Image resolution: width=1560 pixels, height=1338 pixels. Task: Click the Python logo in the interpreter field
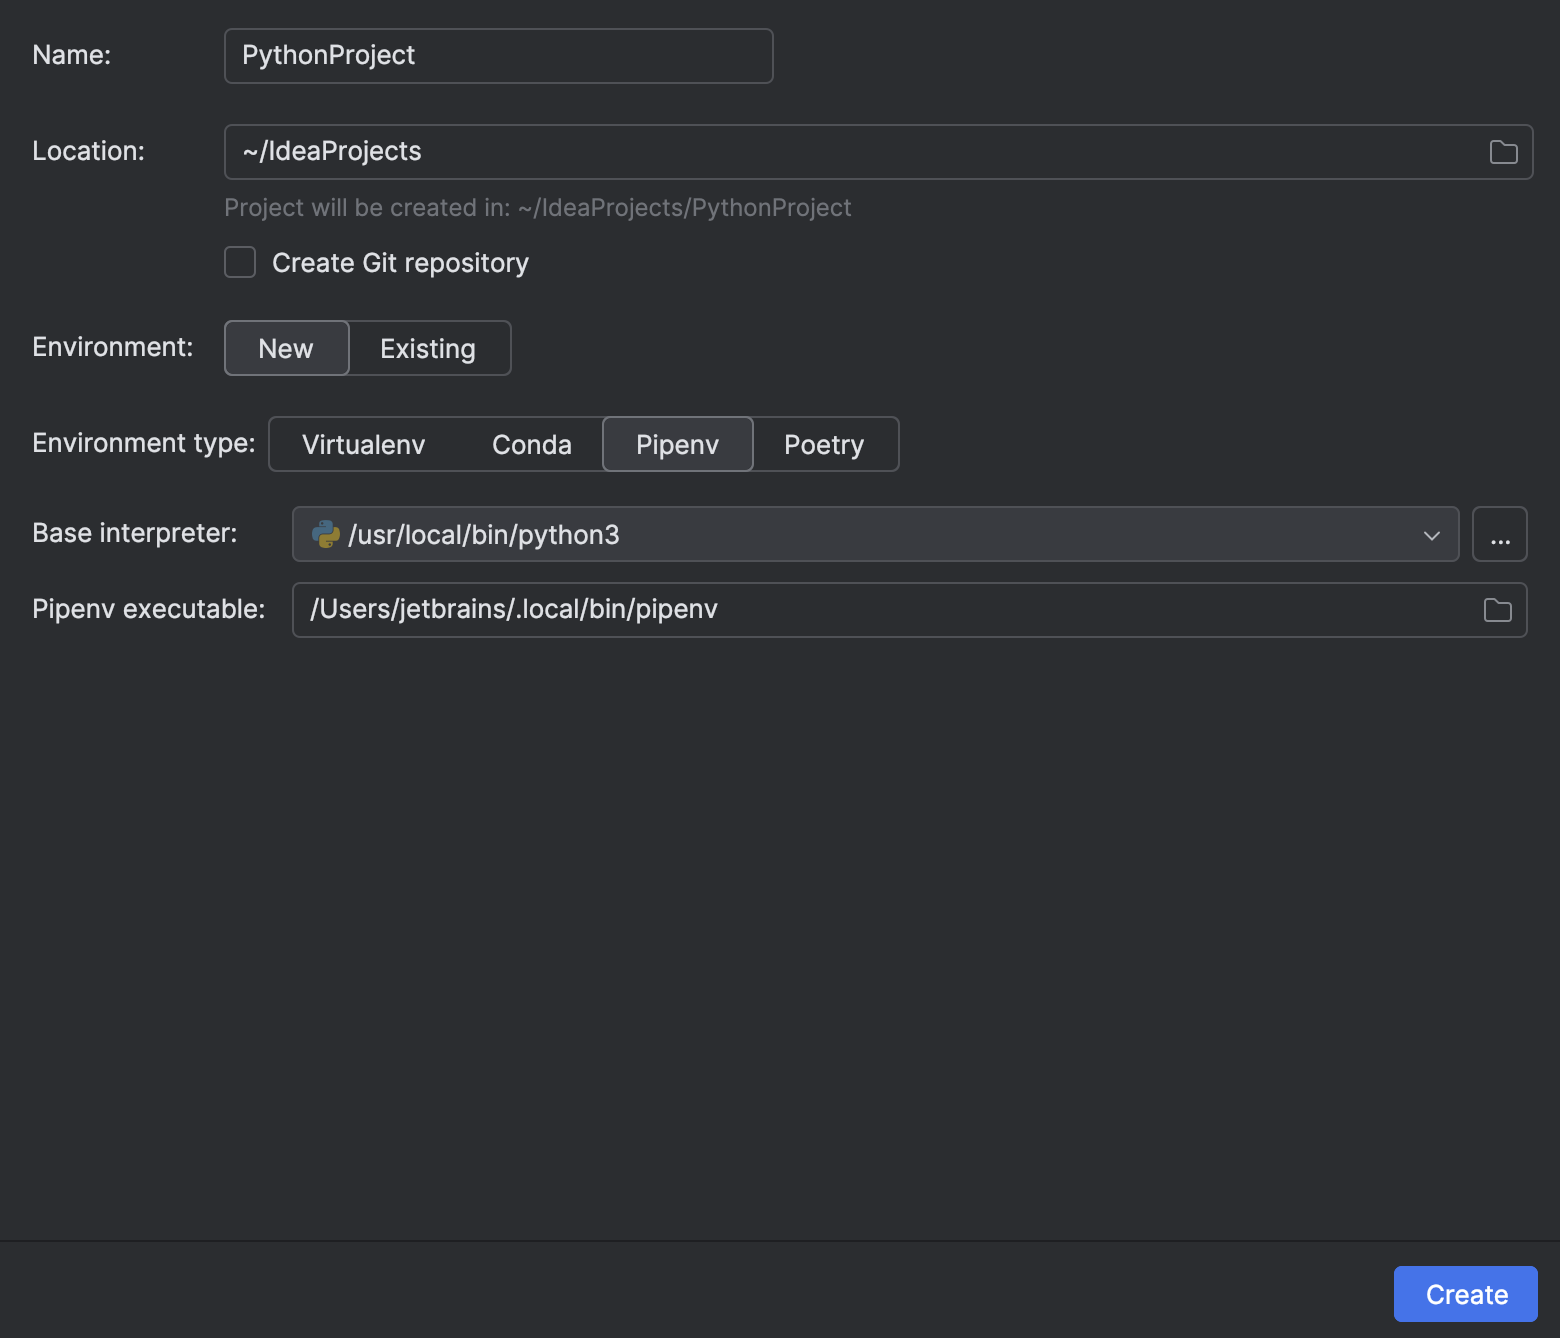click(x=327, y=535)
